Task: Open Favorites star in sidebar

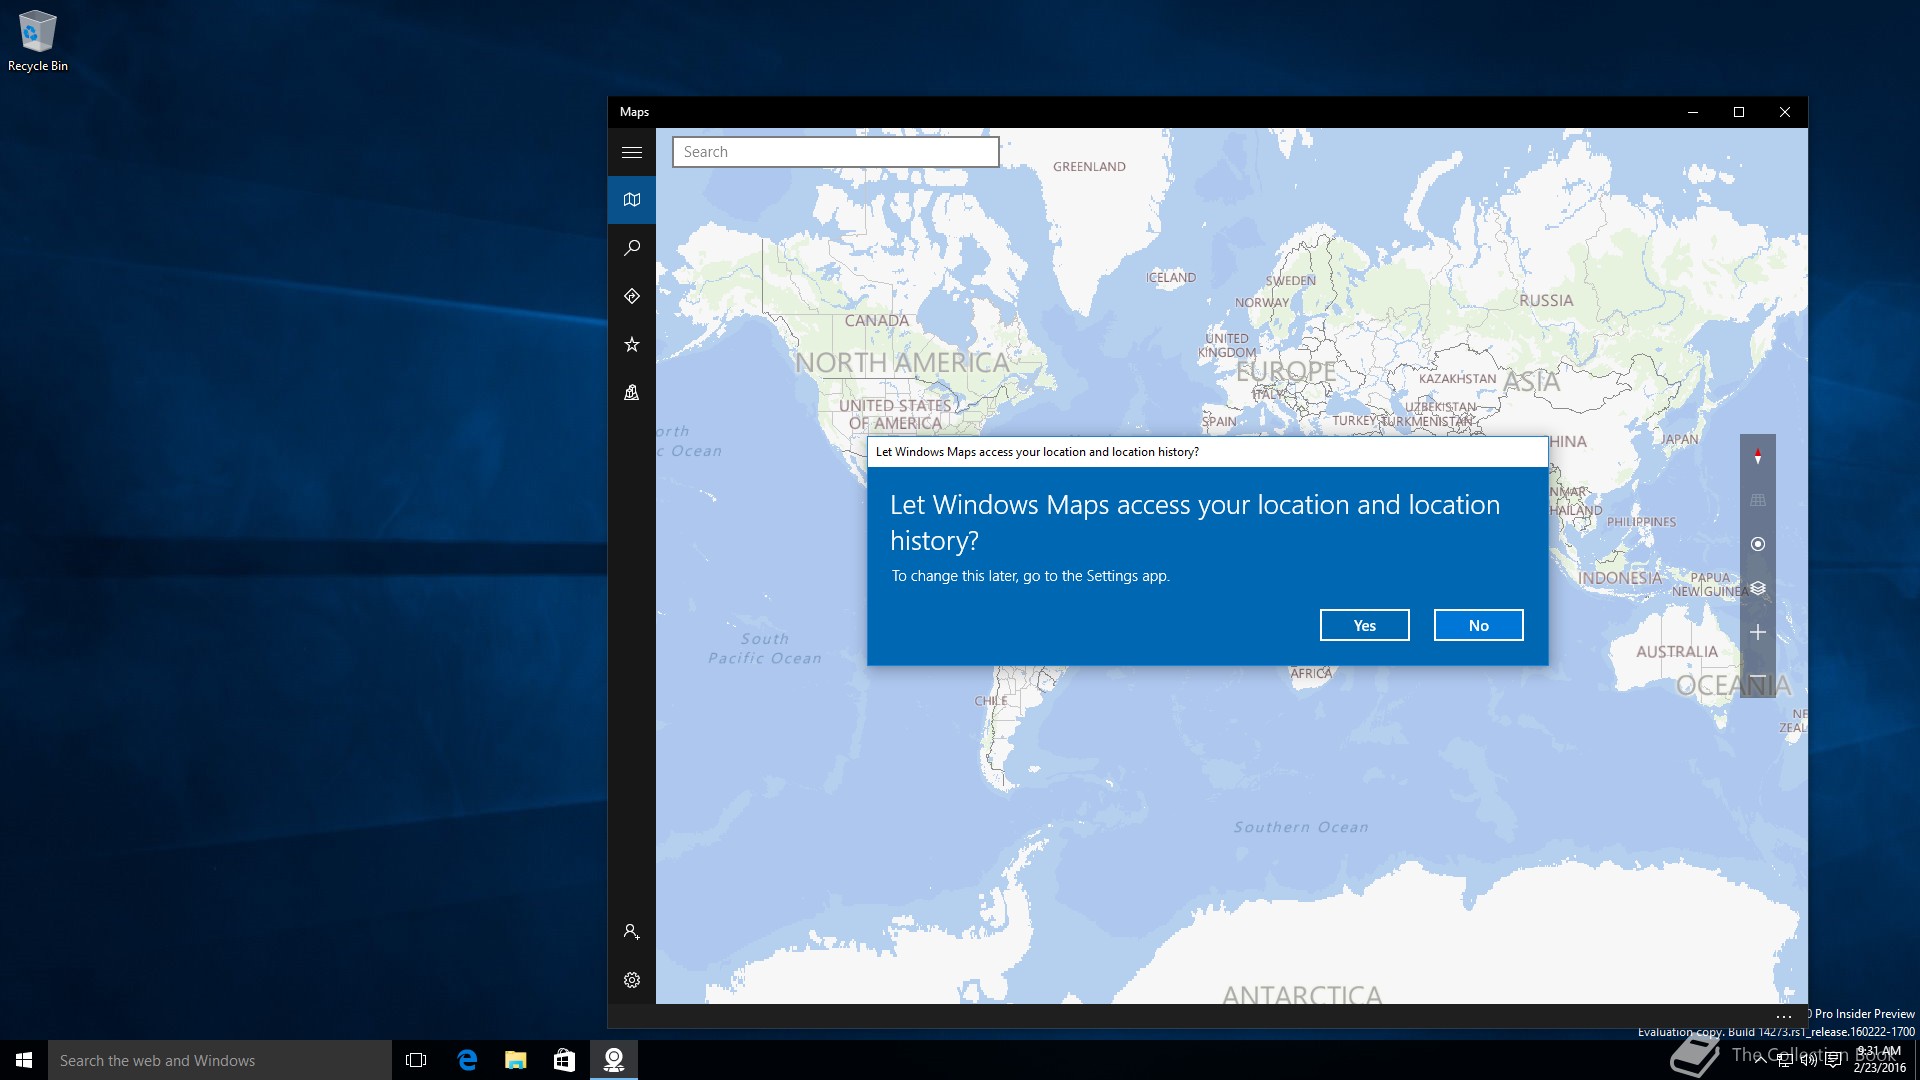Action: point(632,344)
